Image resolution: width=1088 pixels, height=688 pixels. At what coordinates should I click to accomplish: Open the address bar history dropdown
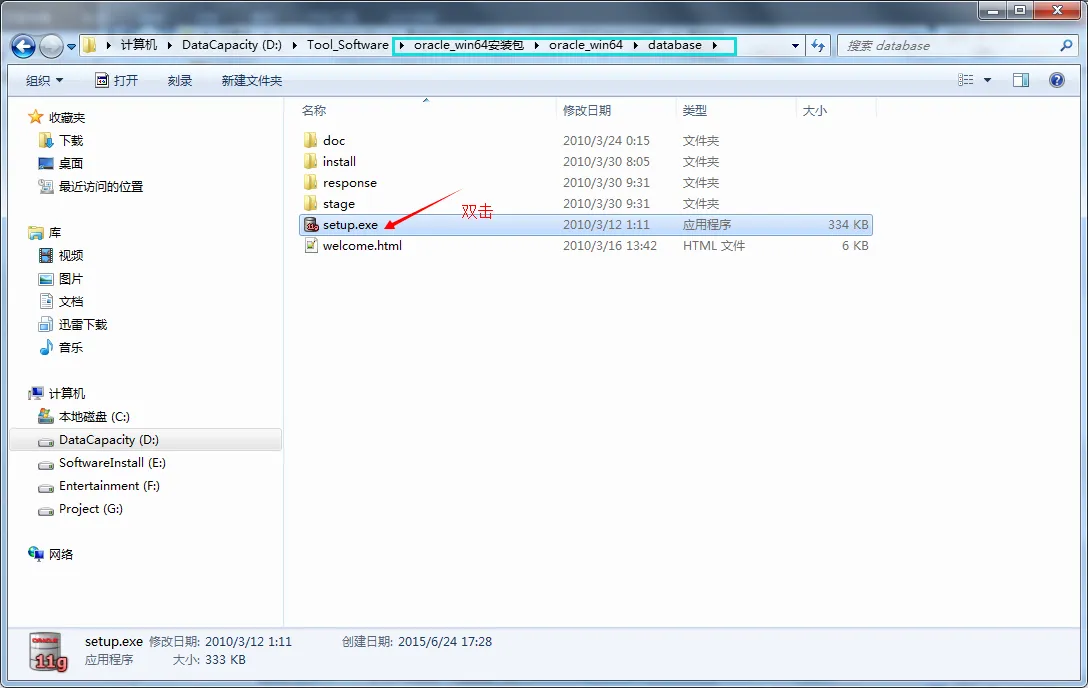(x=795, y=46)
